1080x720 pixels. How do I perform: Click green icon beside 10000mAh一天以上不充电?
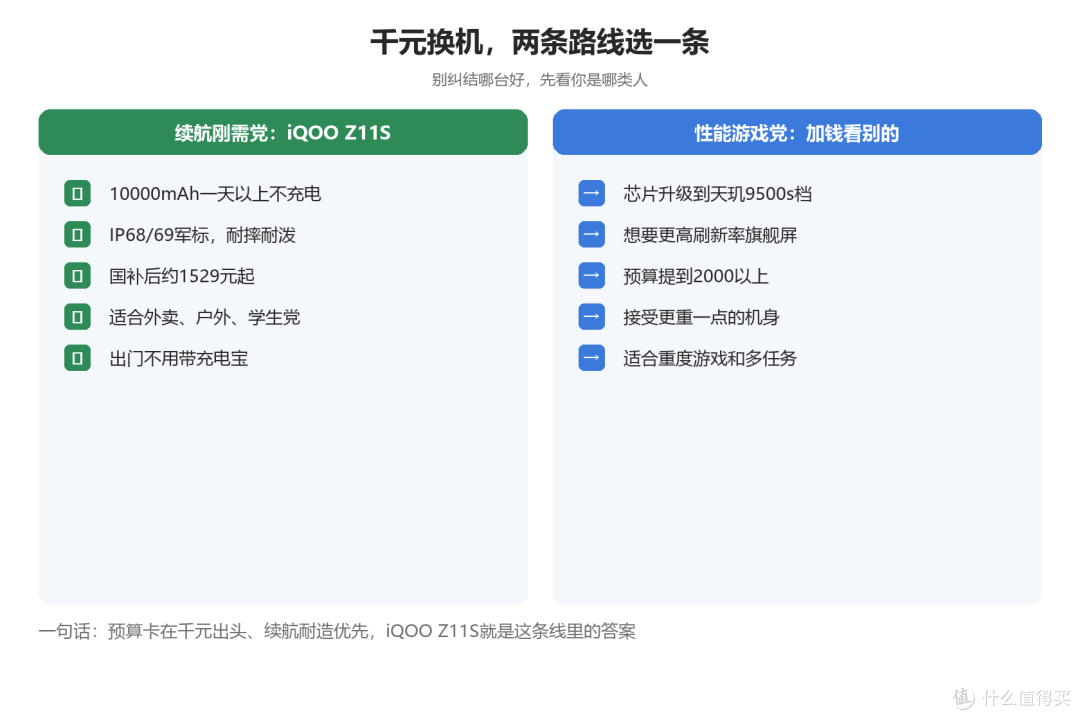[x=77, y=194]
